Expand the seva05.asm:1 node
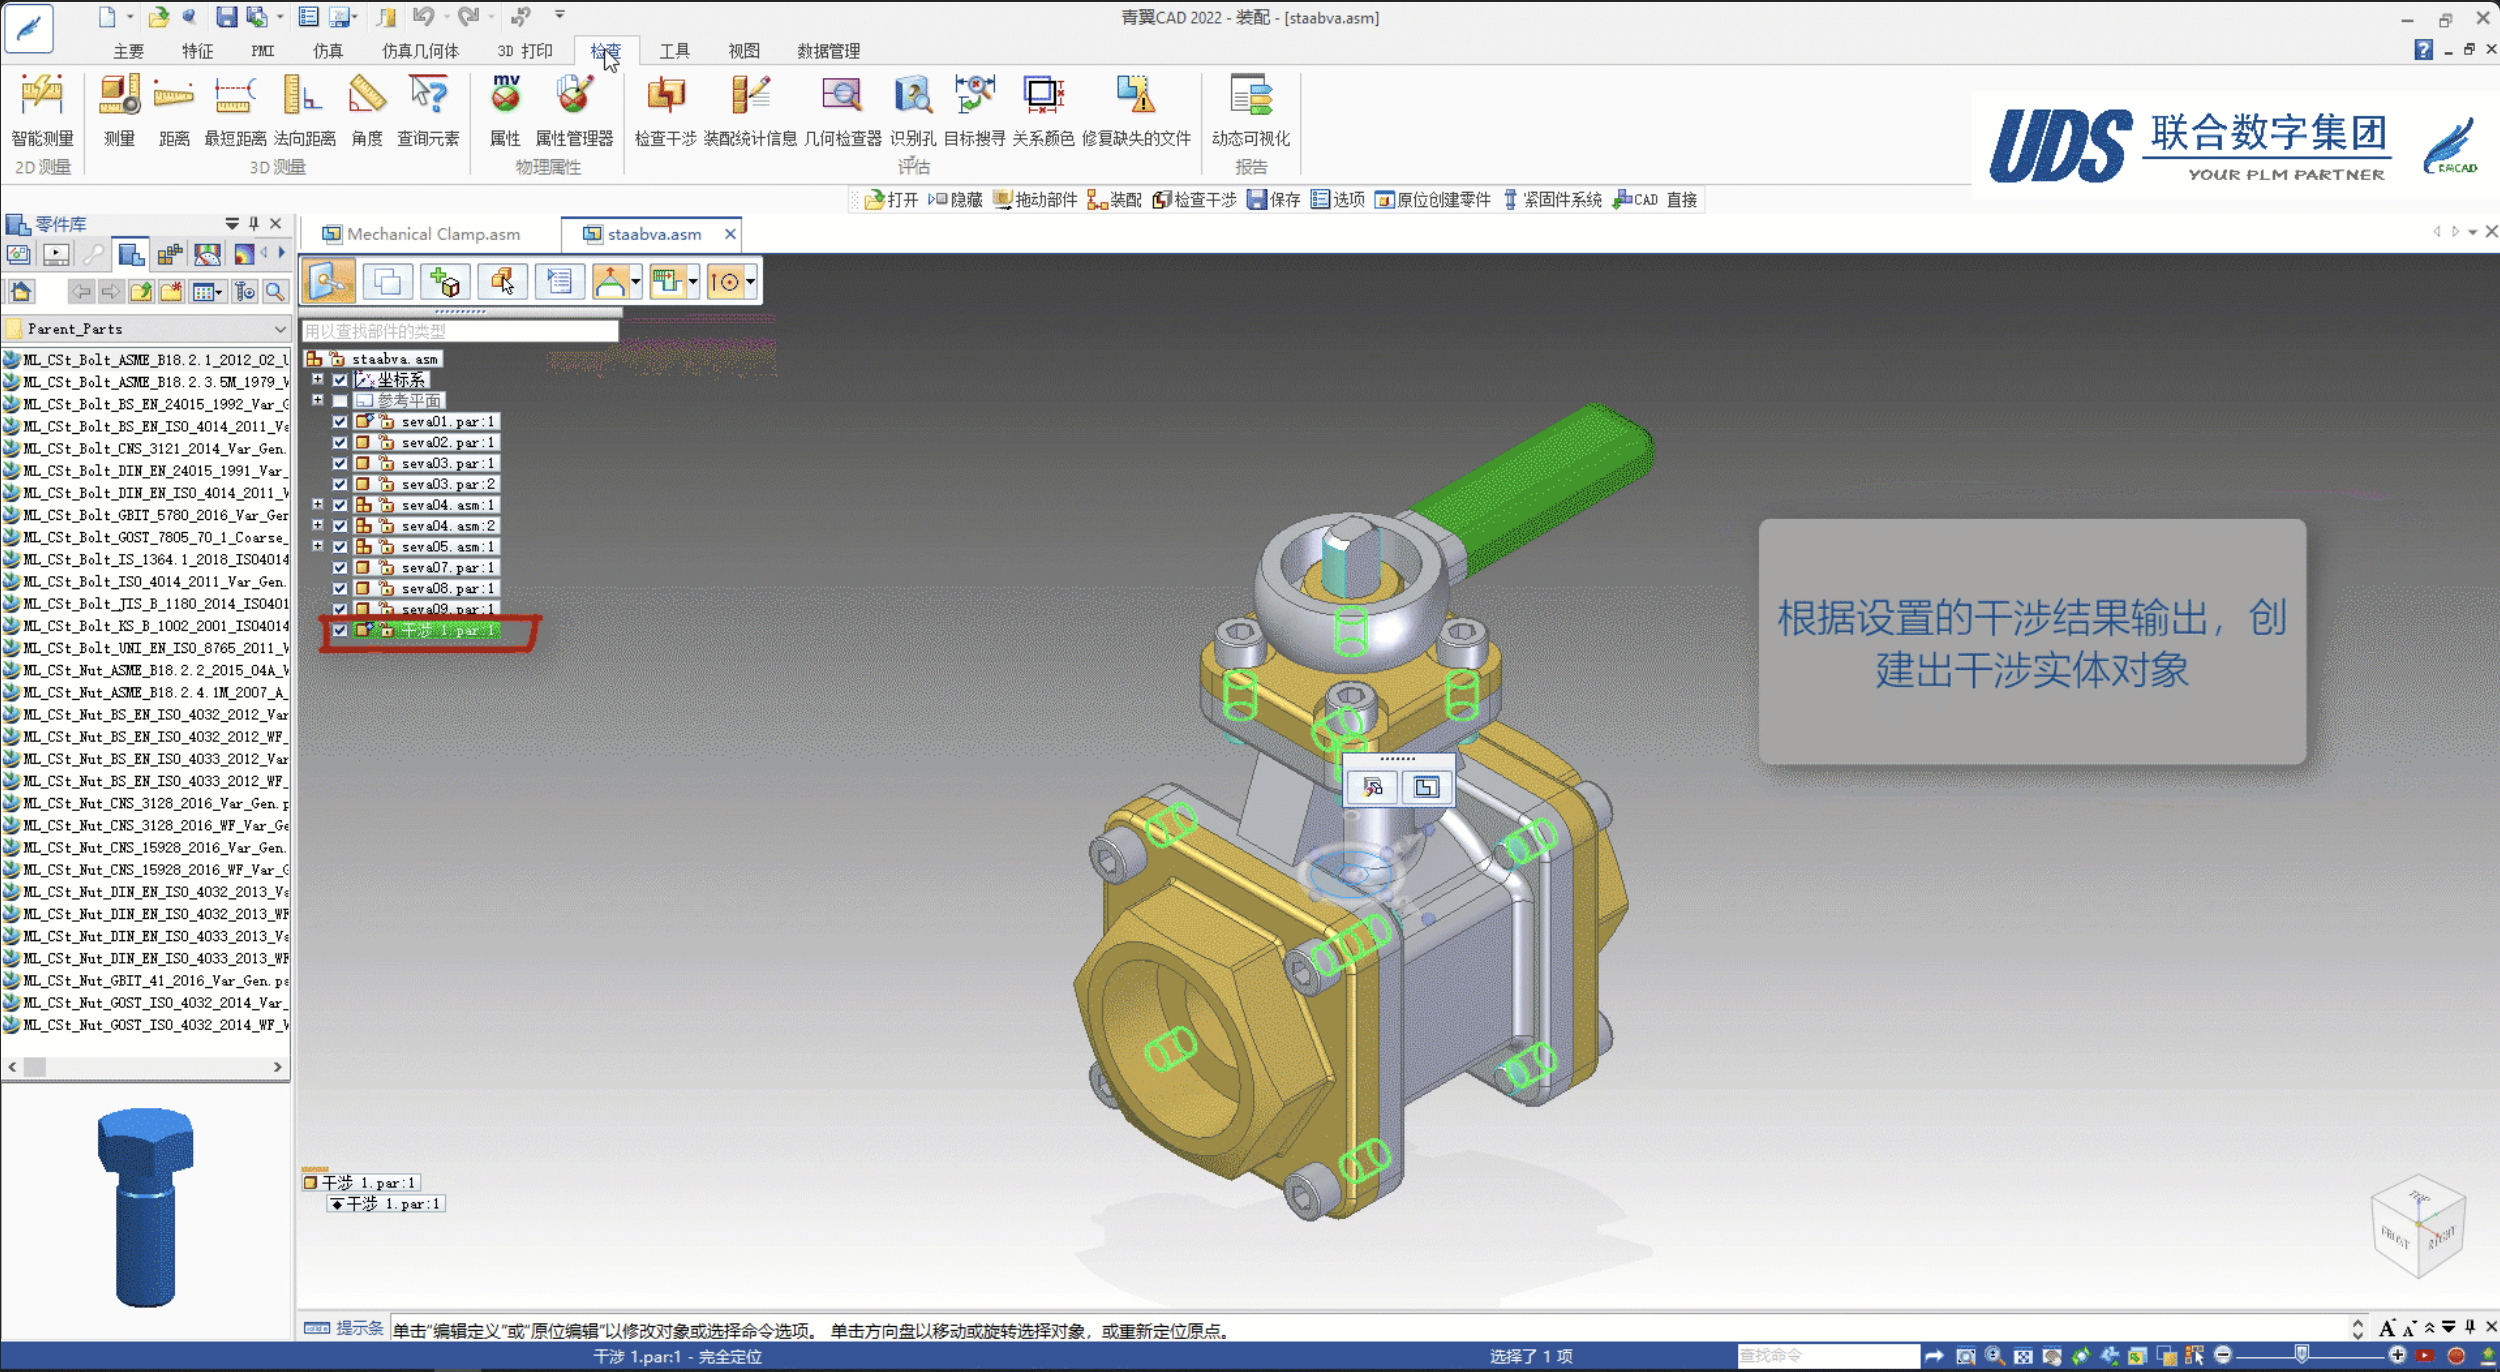Screen dimensions: 2500x1372 (318, 546)
